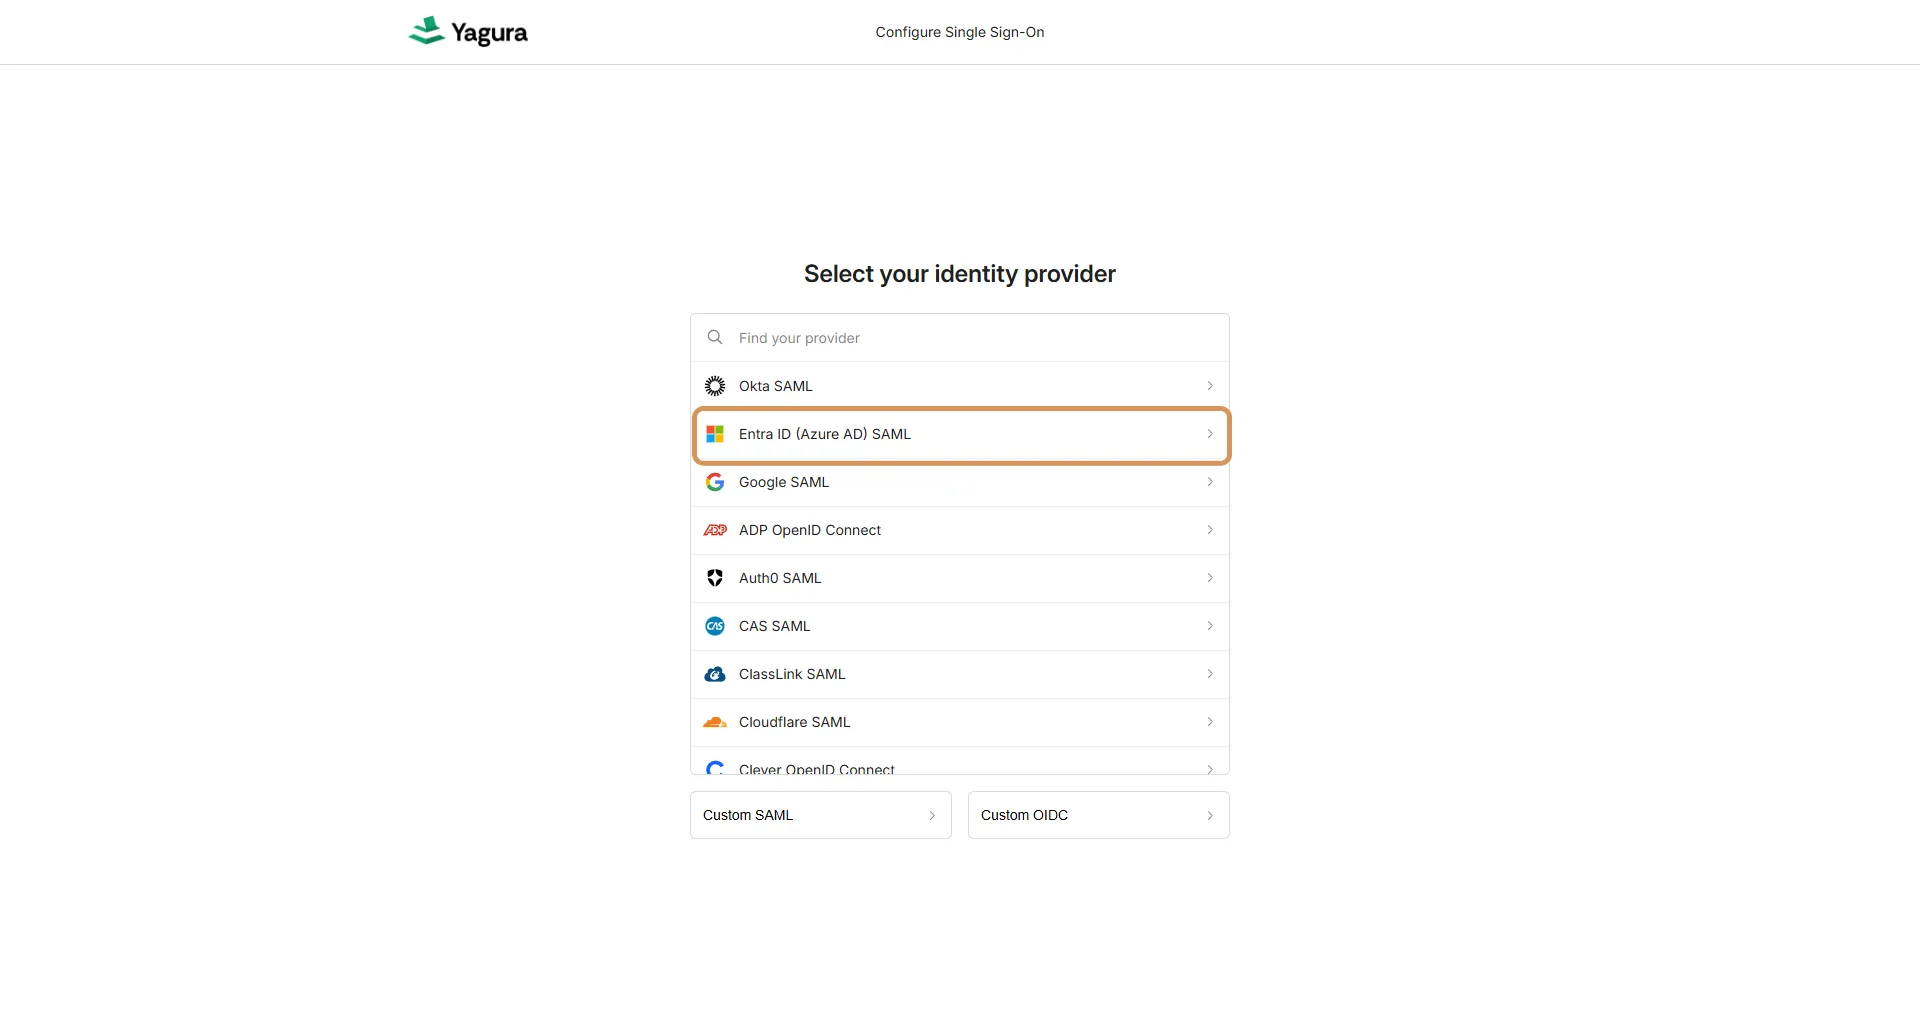Image resolution: width=1920 pixels, height=1031 pixels.
Task: Expand Okta SAML using its chevron
Action: click(x=1210, y=386)
